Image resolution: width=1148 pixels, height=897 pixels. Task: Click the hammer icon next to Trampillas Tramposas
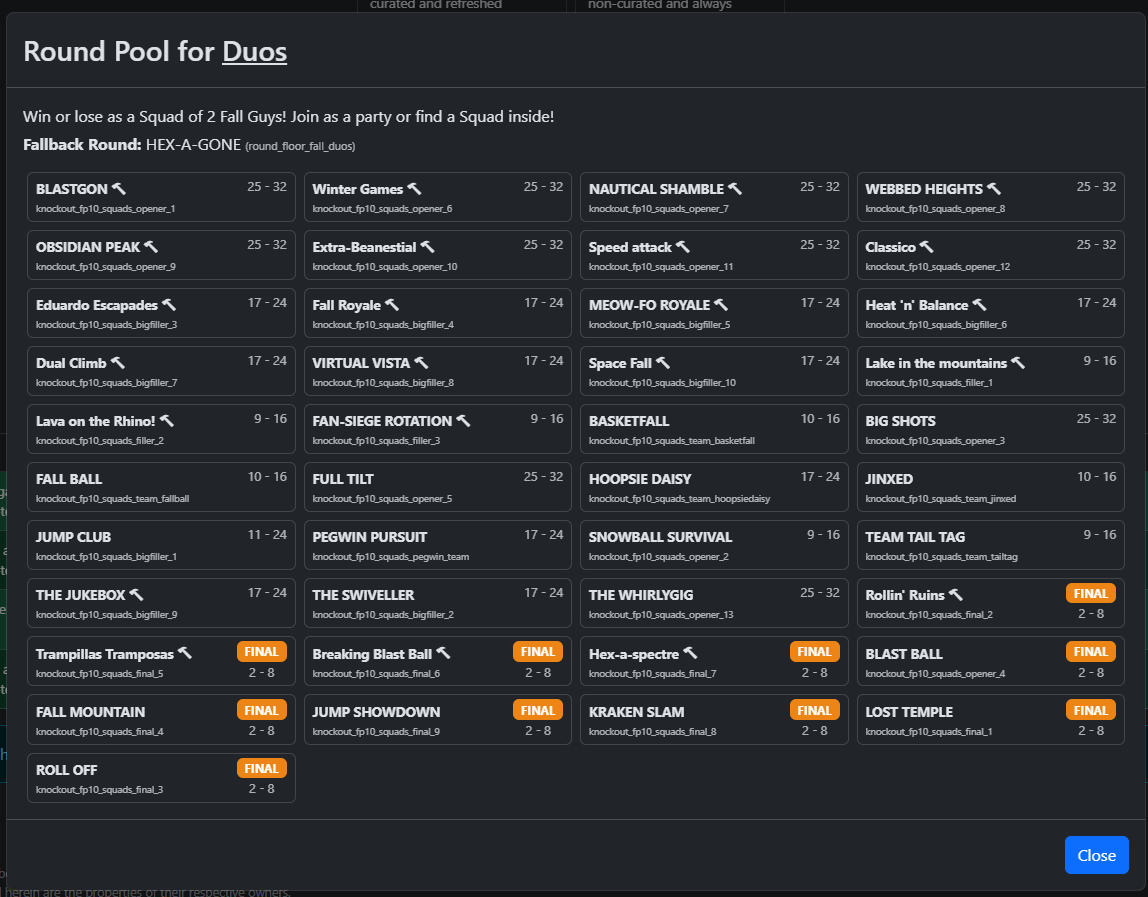pyautogui.click(x=184, y=653)
